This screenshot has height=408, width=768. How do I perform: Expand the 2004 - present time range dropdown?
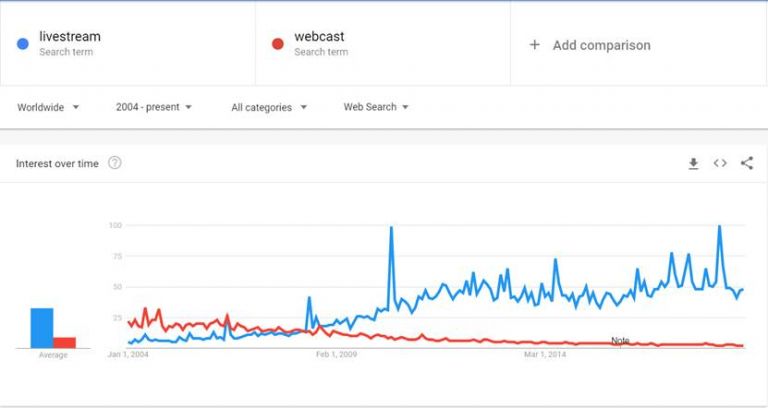click(x=154, y=107)
